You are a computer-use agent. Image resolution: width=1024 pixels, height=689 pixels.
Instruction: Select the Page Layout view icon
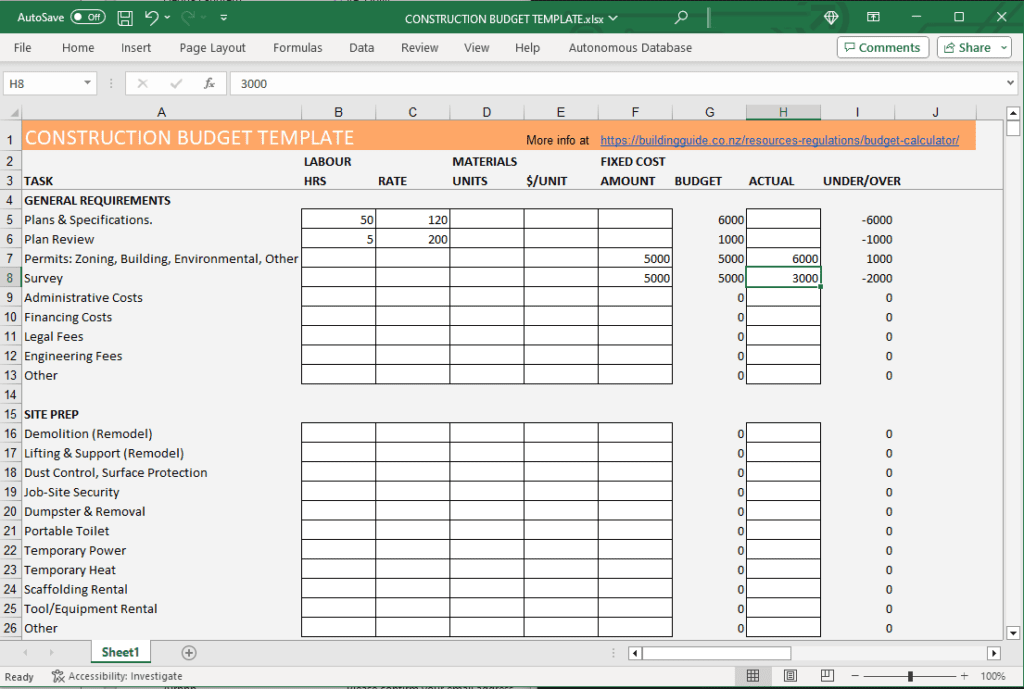tap(789, 676)
